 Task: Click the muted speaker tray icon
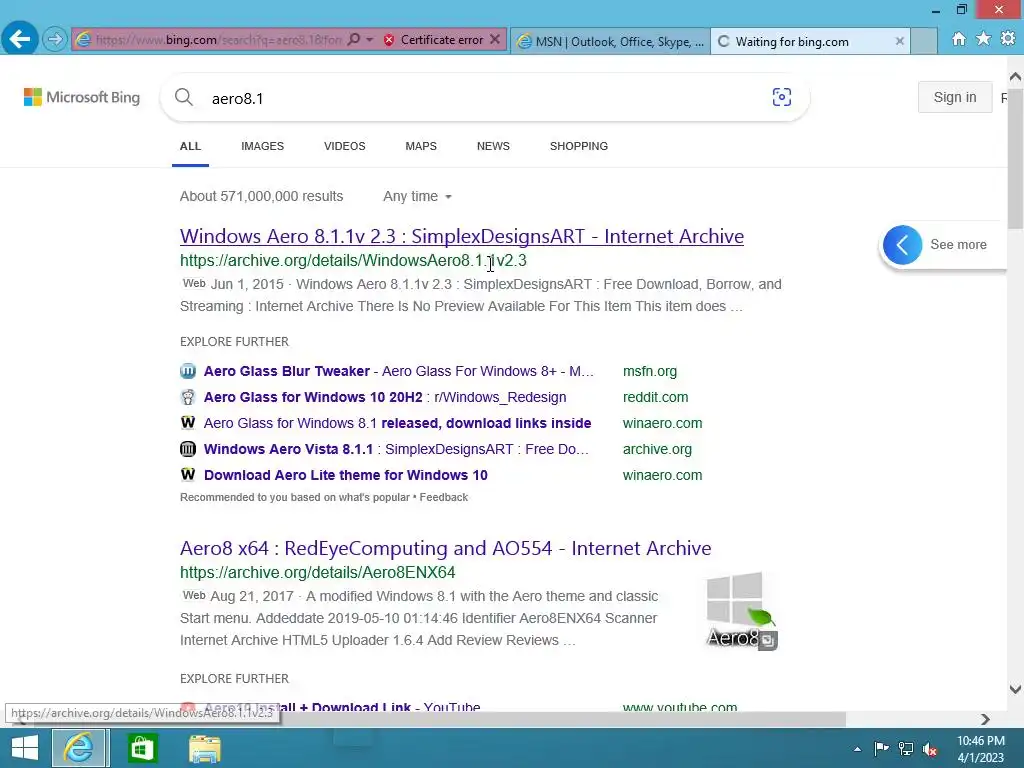click(x=930, y=749)
